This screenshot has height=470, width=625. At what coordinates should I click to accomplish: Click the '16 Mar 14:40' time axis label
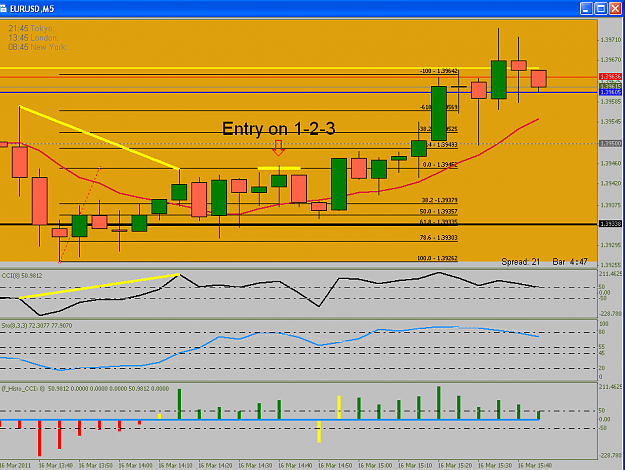tap(295, 465)
